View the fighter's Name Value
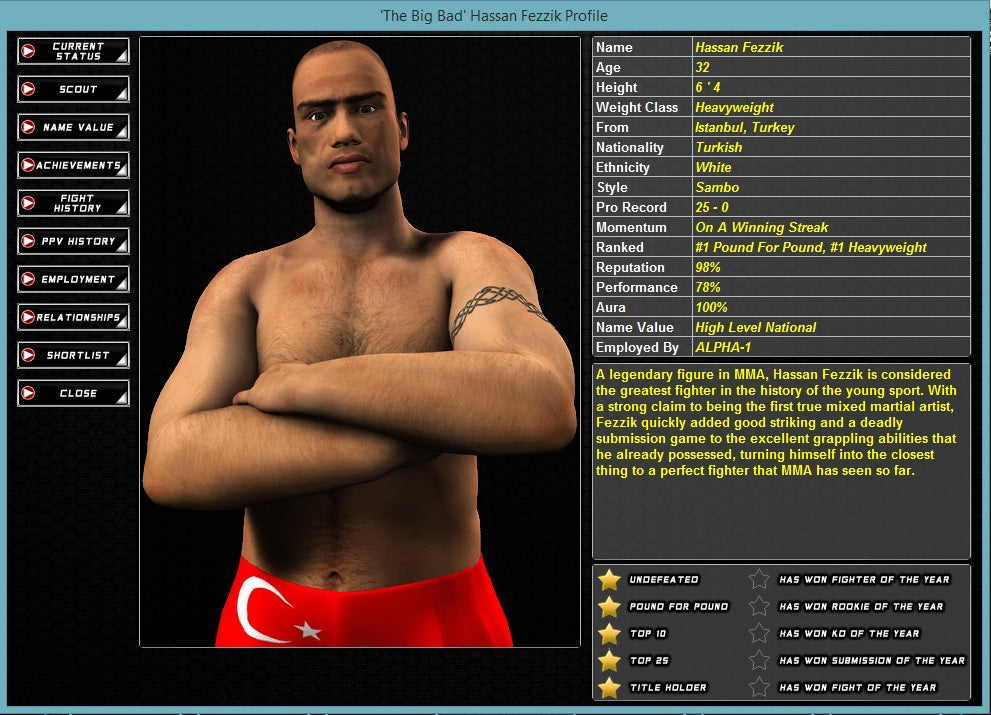Screen dimensions: 991x715 [72, 127]
